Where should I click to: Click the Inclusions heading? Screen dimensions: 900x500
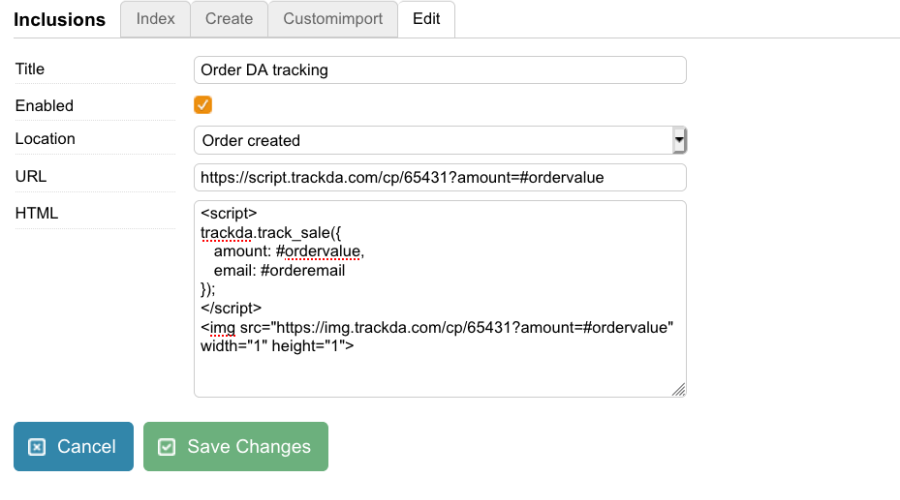pyautogui.click(x=60, y=20)
